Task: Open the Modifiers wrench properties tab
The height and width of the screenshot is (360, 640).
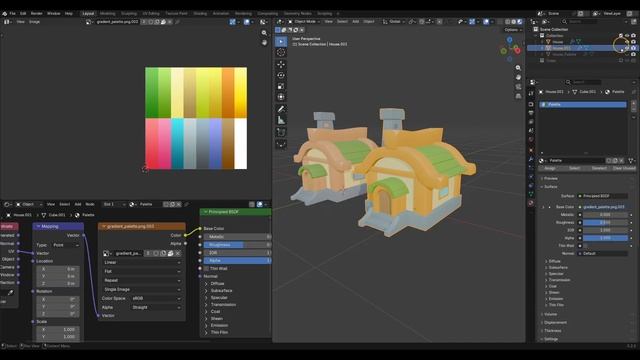Action: click(531, 159)
